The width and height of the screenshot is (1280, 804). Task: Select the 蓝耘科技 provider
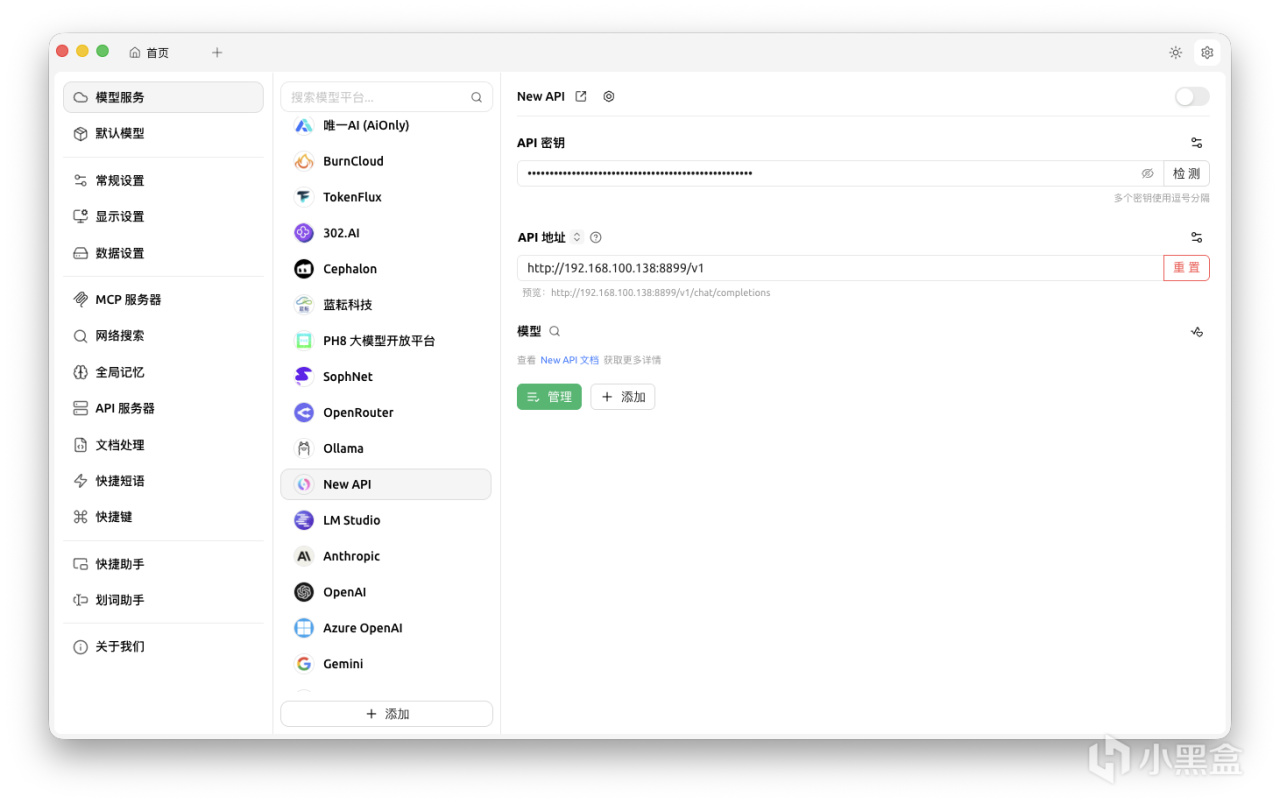(386, 305)
